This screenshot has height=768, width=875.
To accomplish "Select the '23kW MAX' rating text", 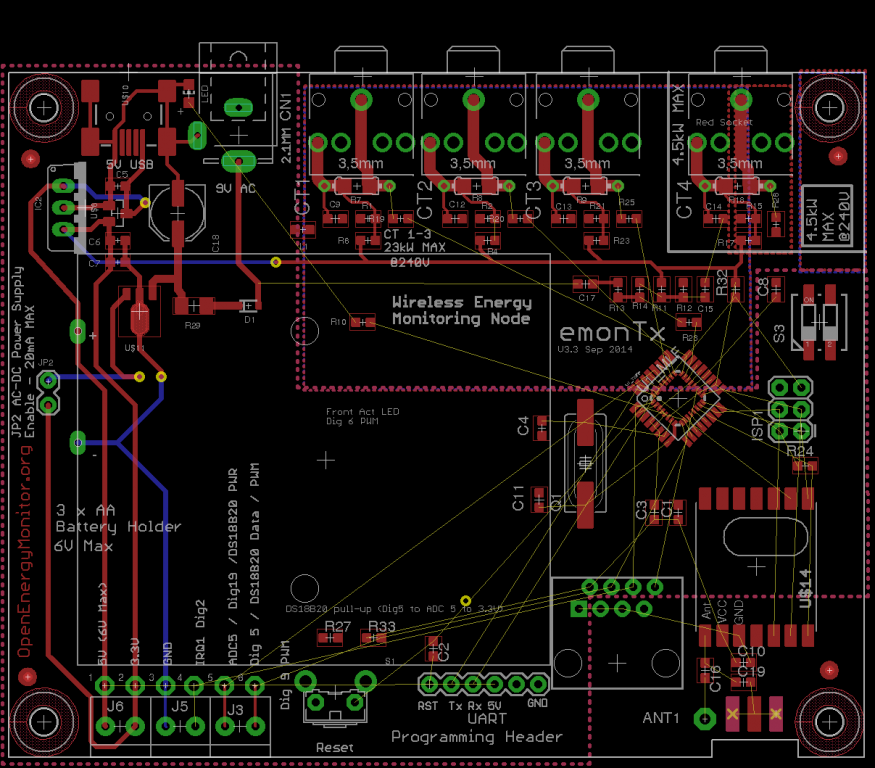I will 415,247.
